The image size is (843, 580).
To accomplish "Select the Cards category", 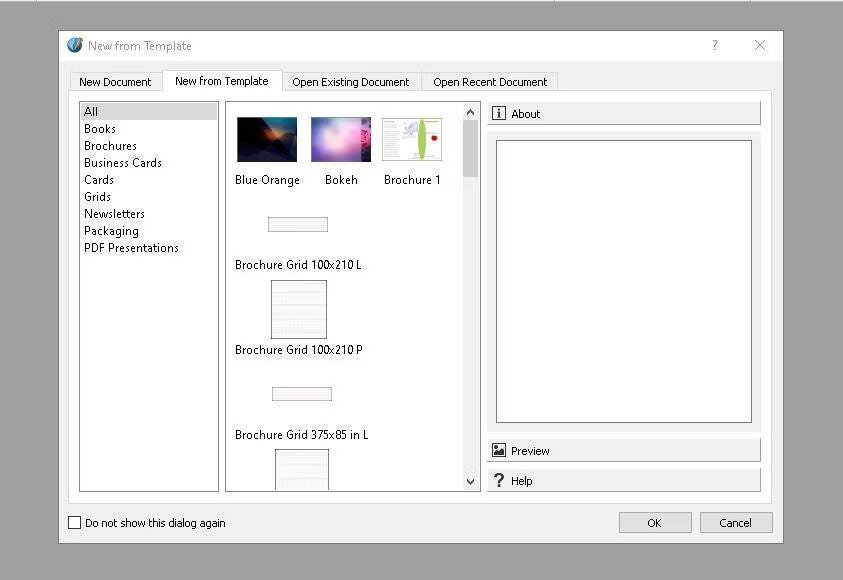I will (149, 180).
